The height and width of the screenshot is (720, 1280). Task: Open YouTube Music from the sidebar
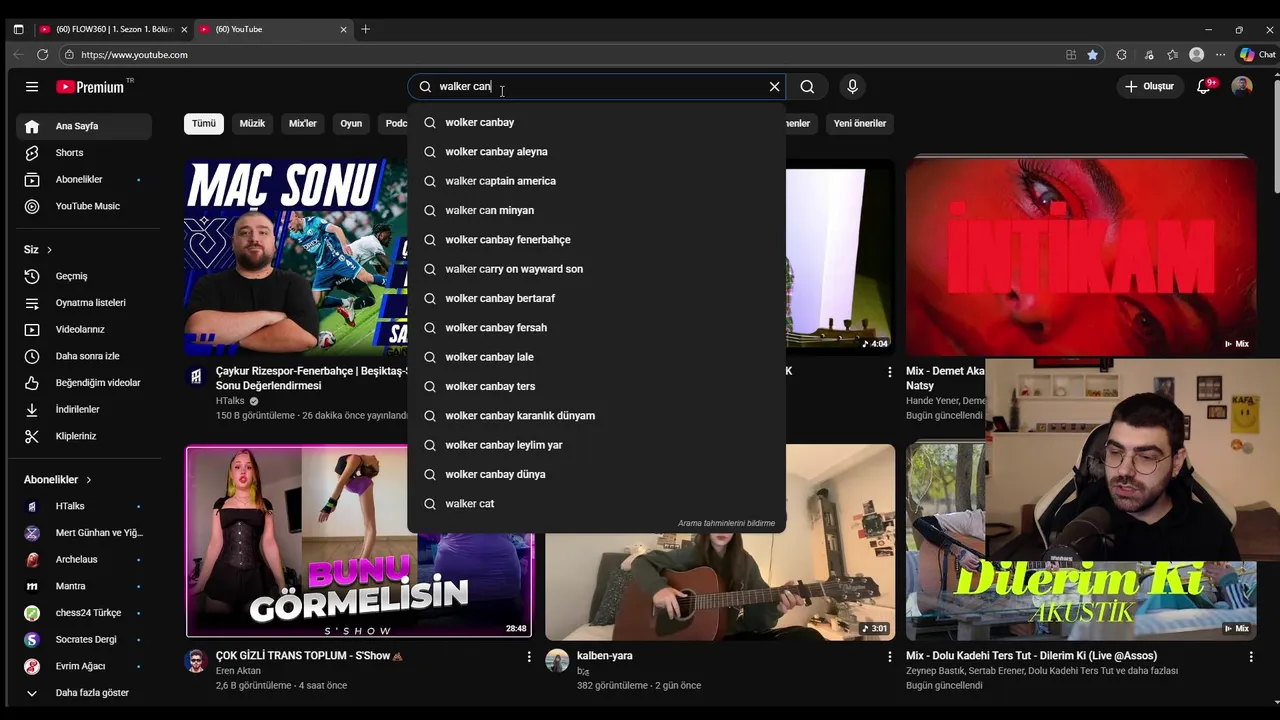click(x=84, y=206)
